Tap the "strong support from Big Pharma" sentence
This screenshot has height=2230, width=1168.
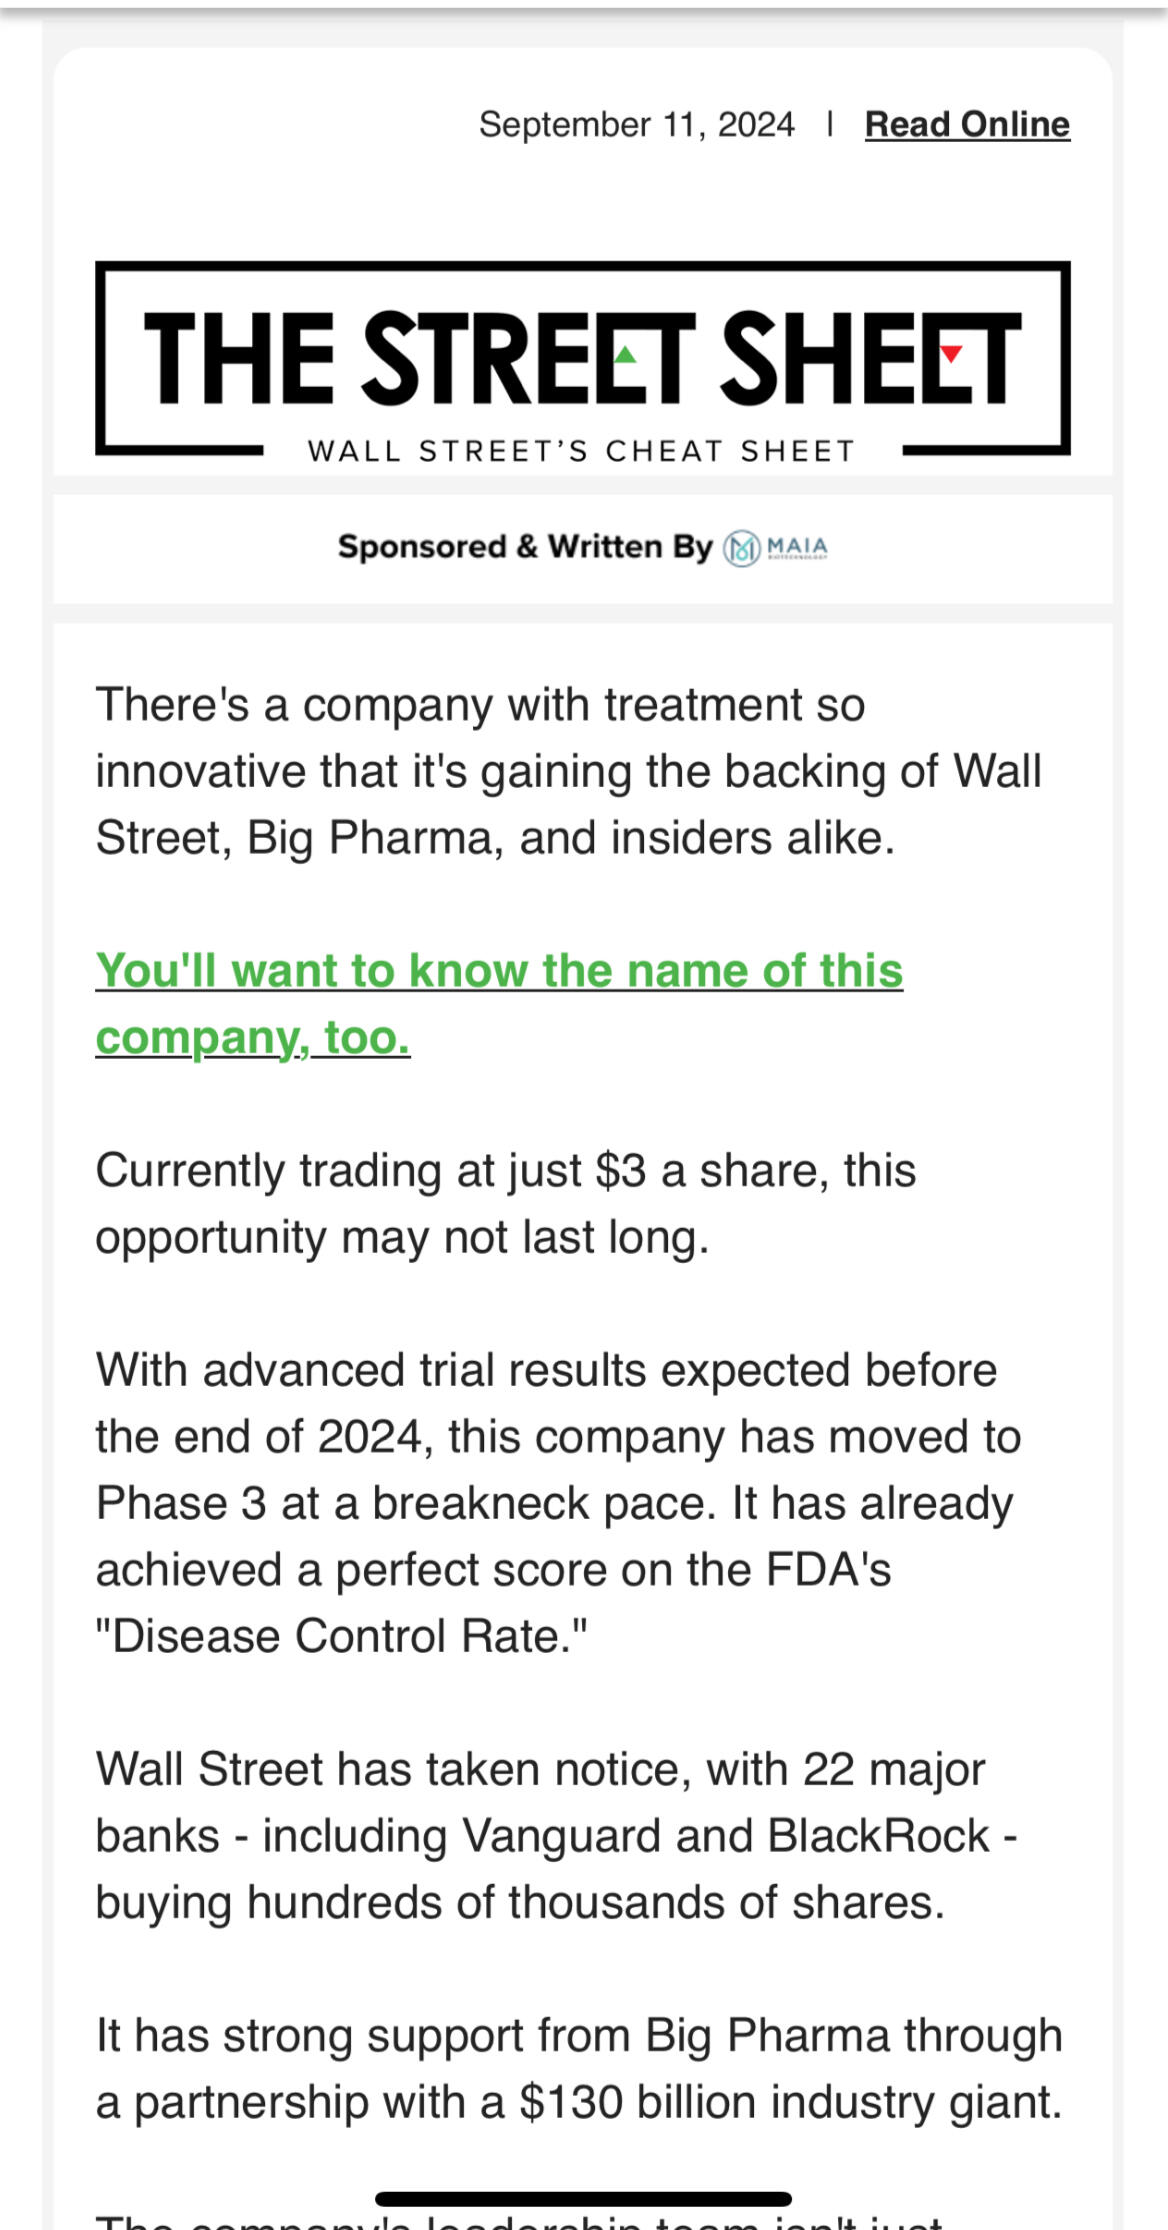click(578, 2035)
